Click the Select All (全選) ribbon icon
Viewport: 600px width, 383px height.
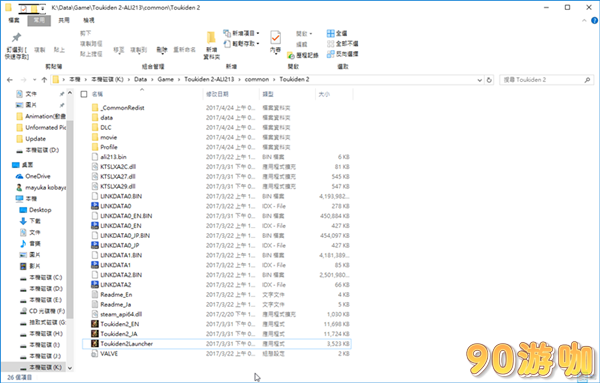pos(331,33)
